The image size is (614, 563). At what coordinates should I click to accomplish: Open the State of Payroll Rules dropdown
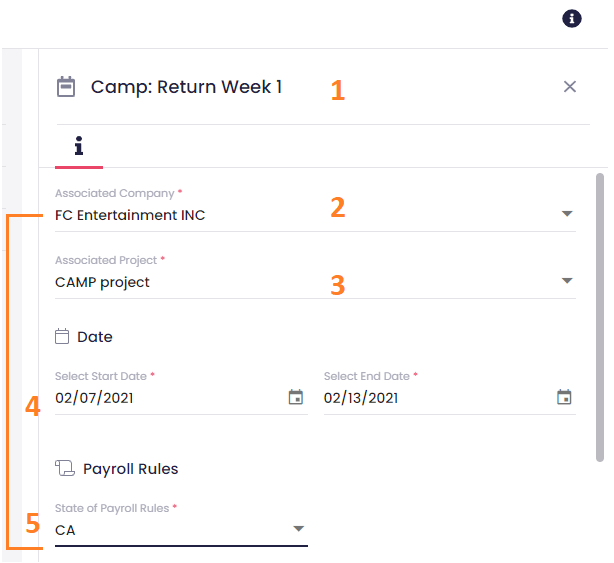[x=298, y=529]
